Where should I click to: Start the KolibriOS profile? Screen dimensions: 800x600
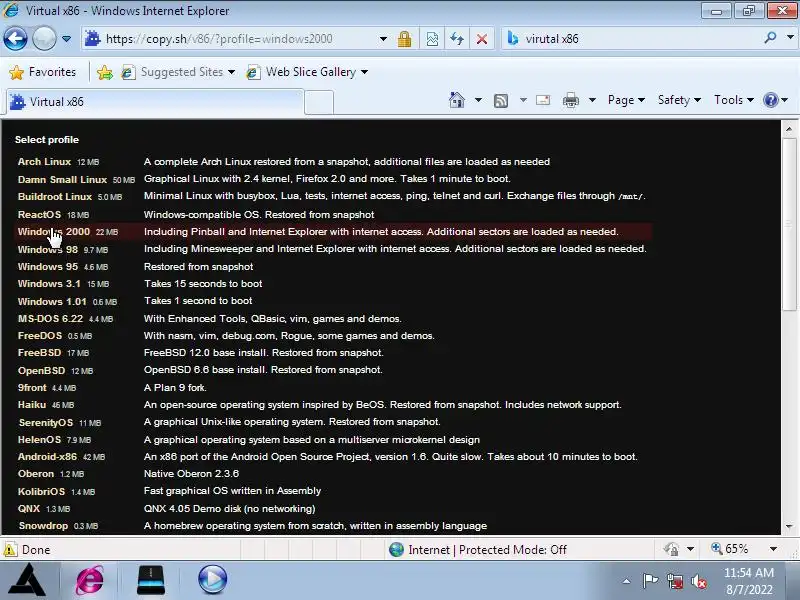point(41,491)
